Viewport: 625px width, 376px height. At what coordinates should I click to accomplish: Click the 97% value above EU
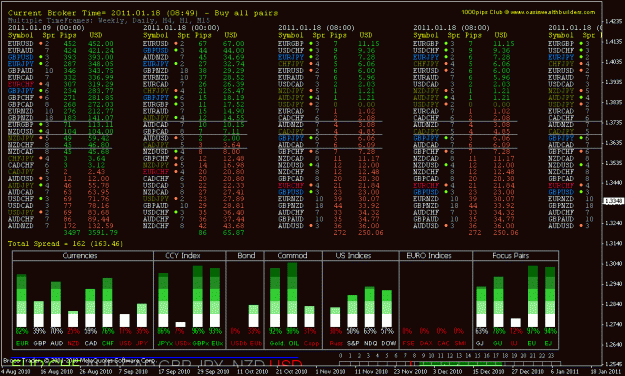533,331
